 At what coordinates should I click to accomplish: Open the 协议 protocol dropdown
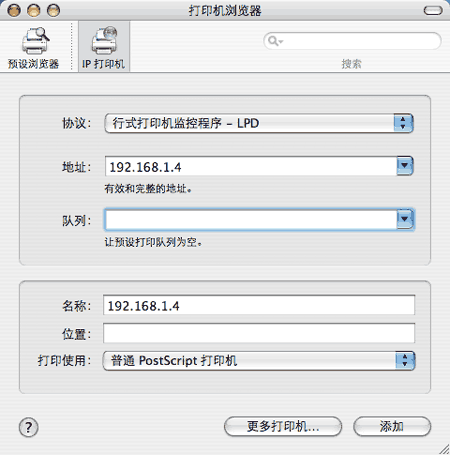click(259, 123)
